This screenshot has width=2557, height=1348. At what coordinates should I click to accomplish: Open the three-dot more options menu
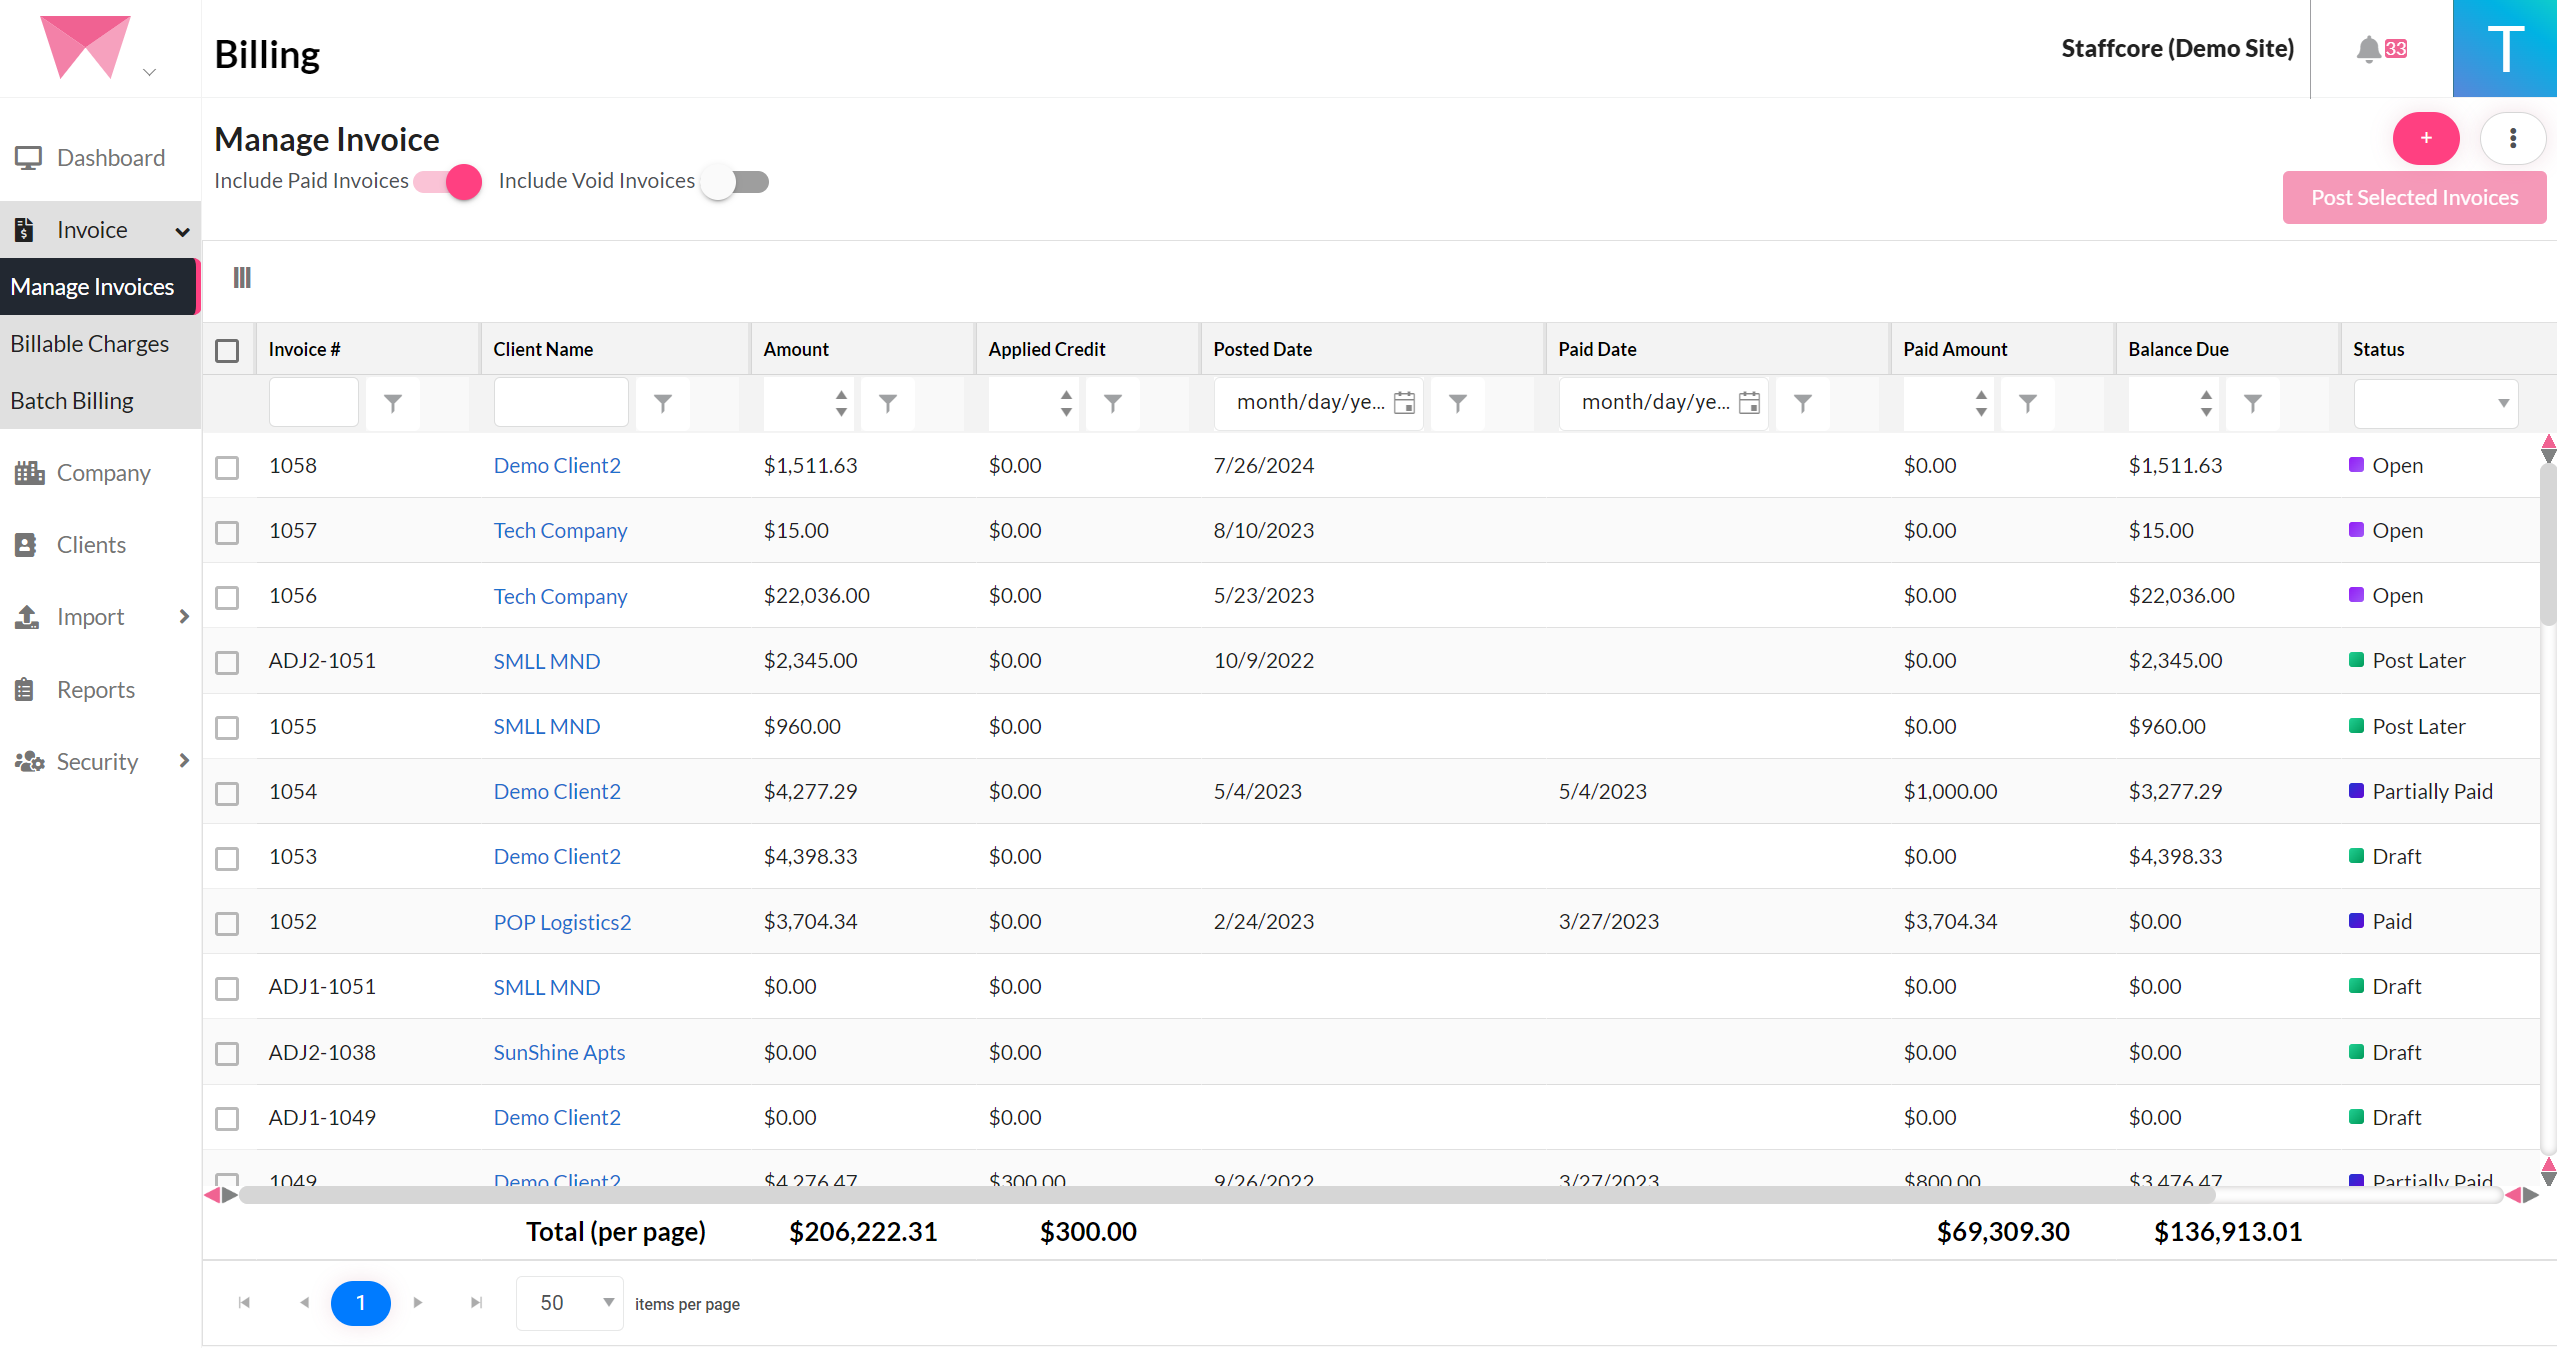point(2512,139)
